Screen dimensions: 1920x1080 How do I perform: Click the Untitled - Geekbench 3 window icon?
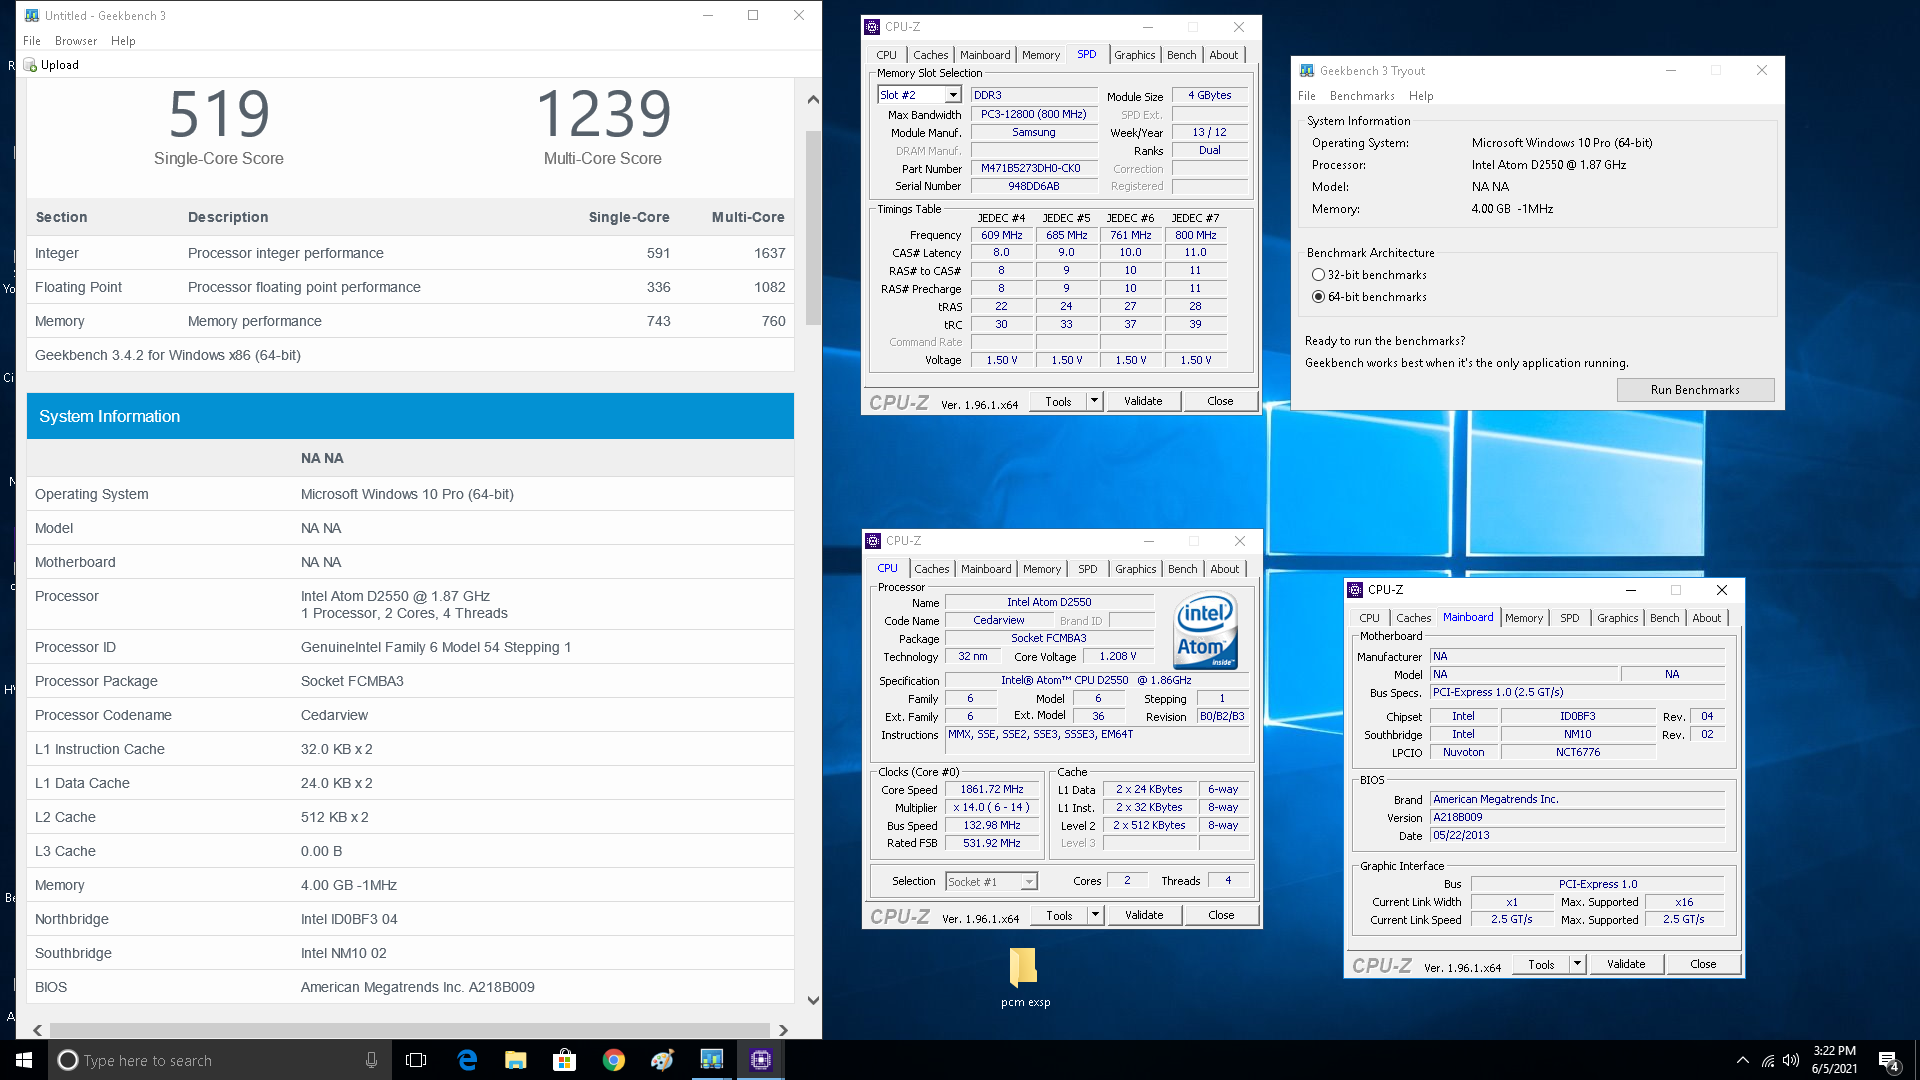click(x=32, y=16)
